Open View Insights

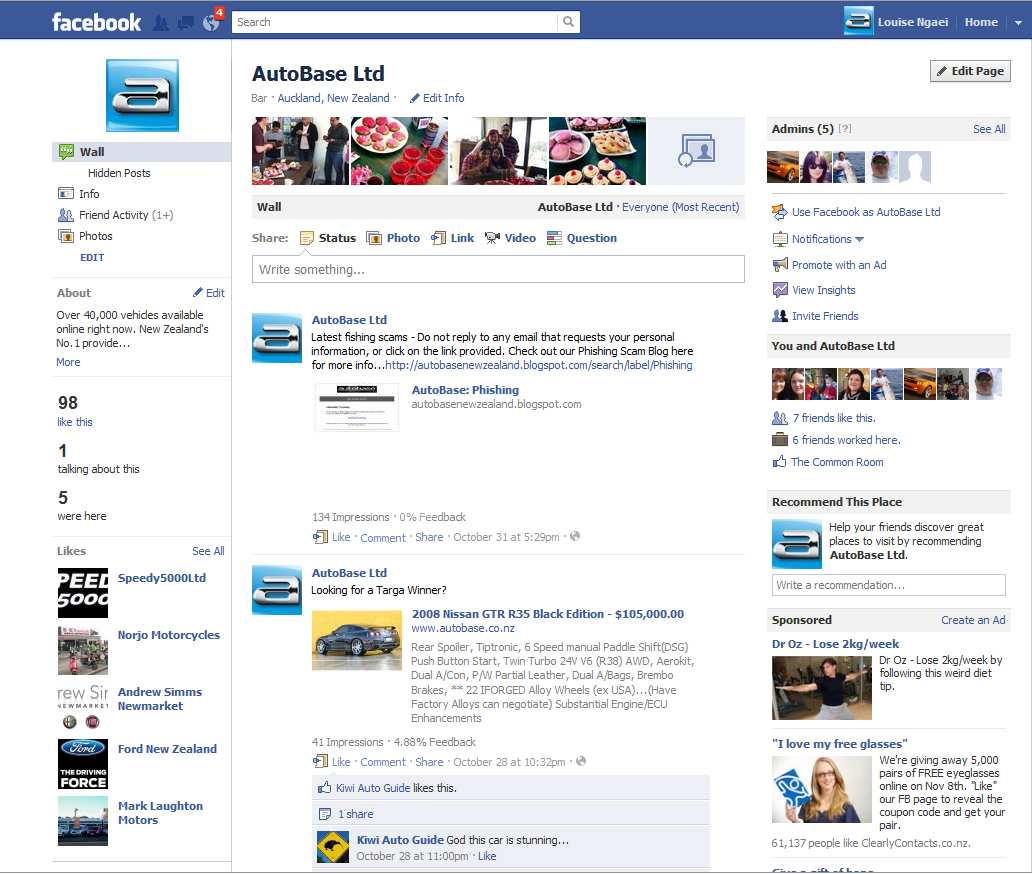point(823,290)
